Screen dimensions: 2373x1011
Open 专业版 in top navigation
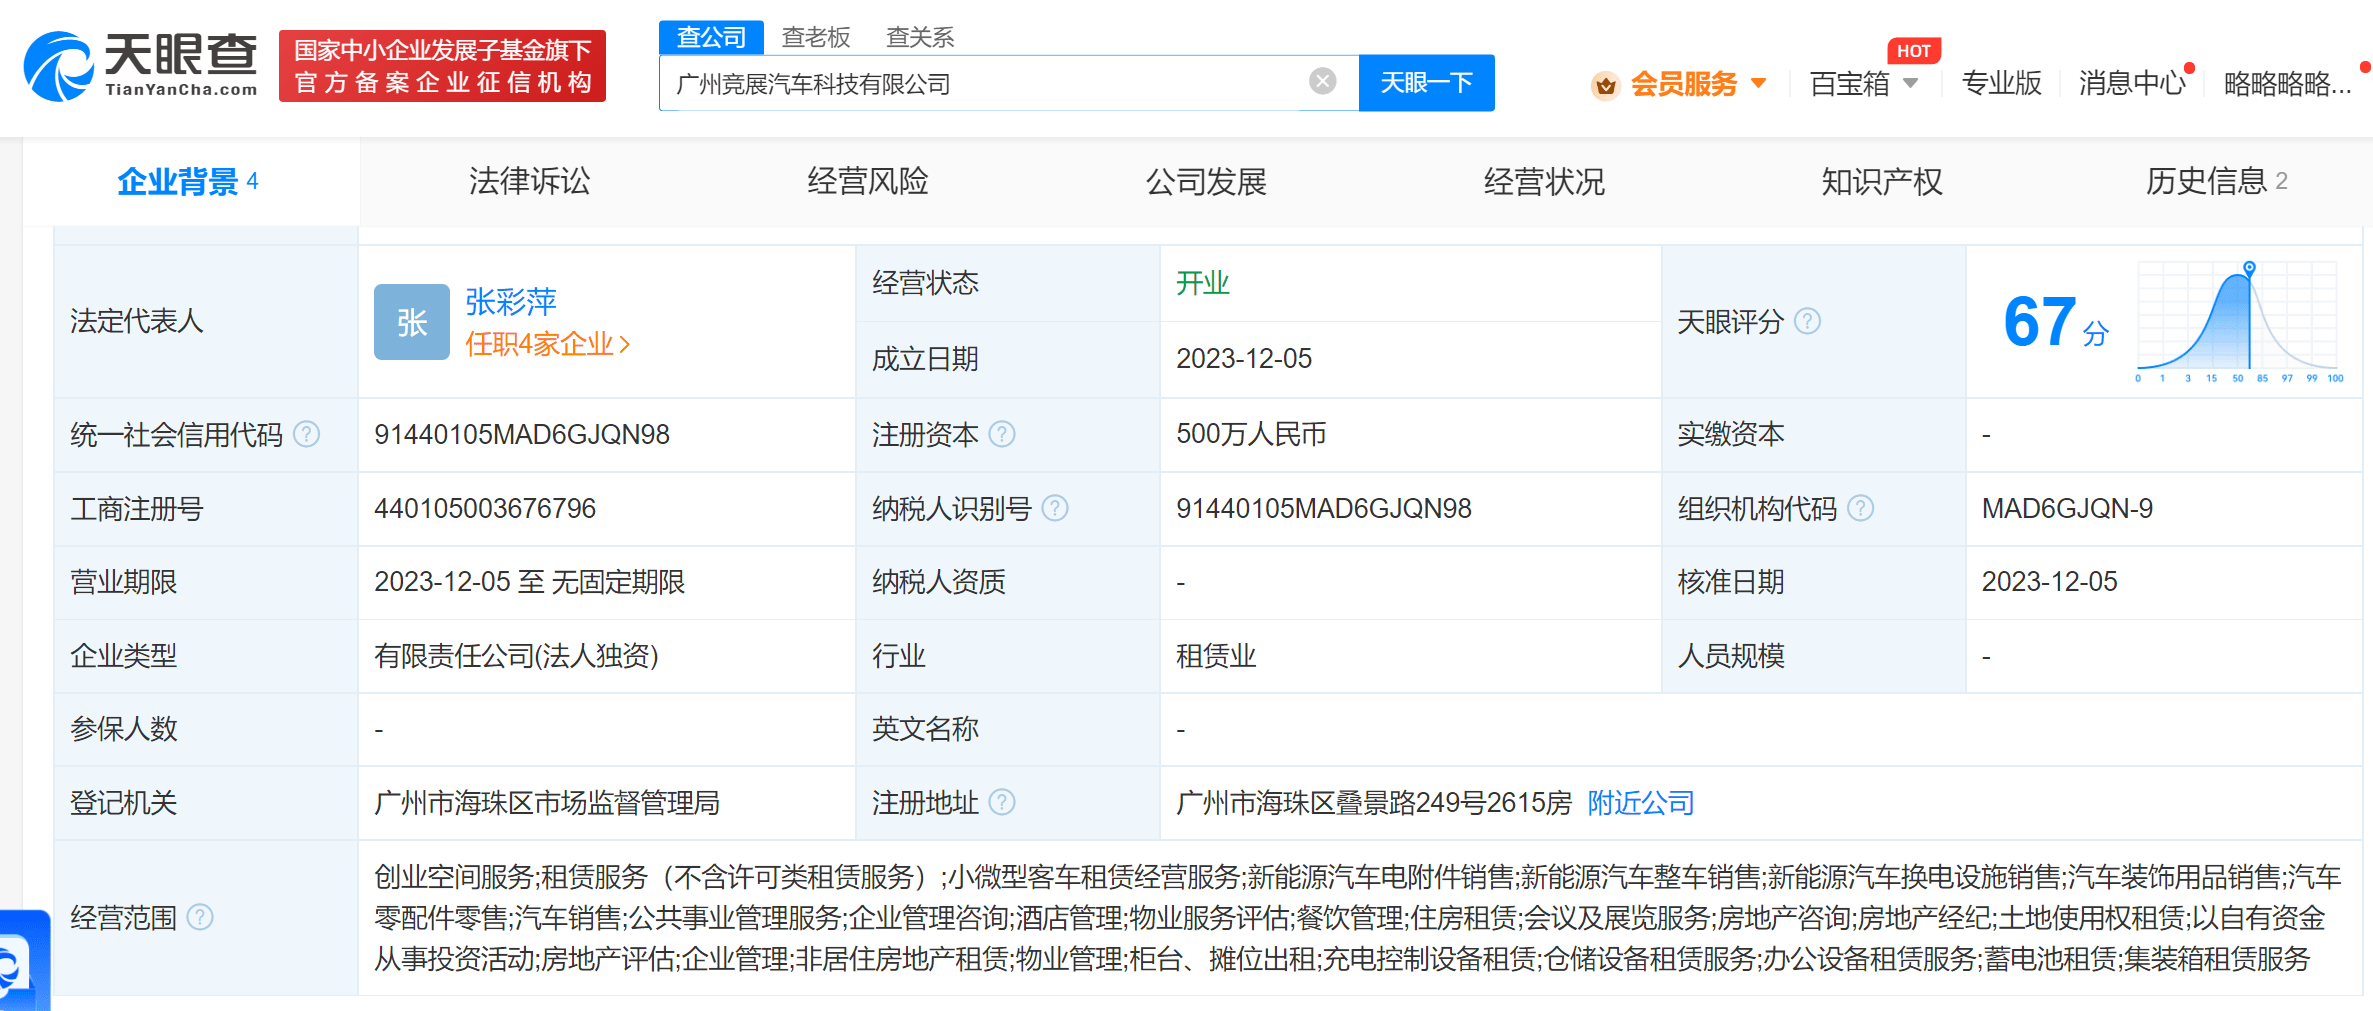coord(2002,83)
